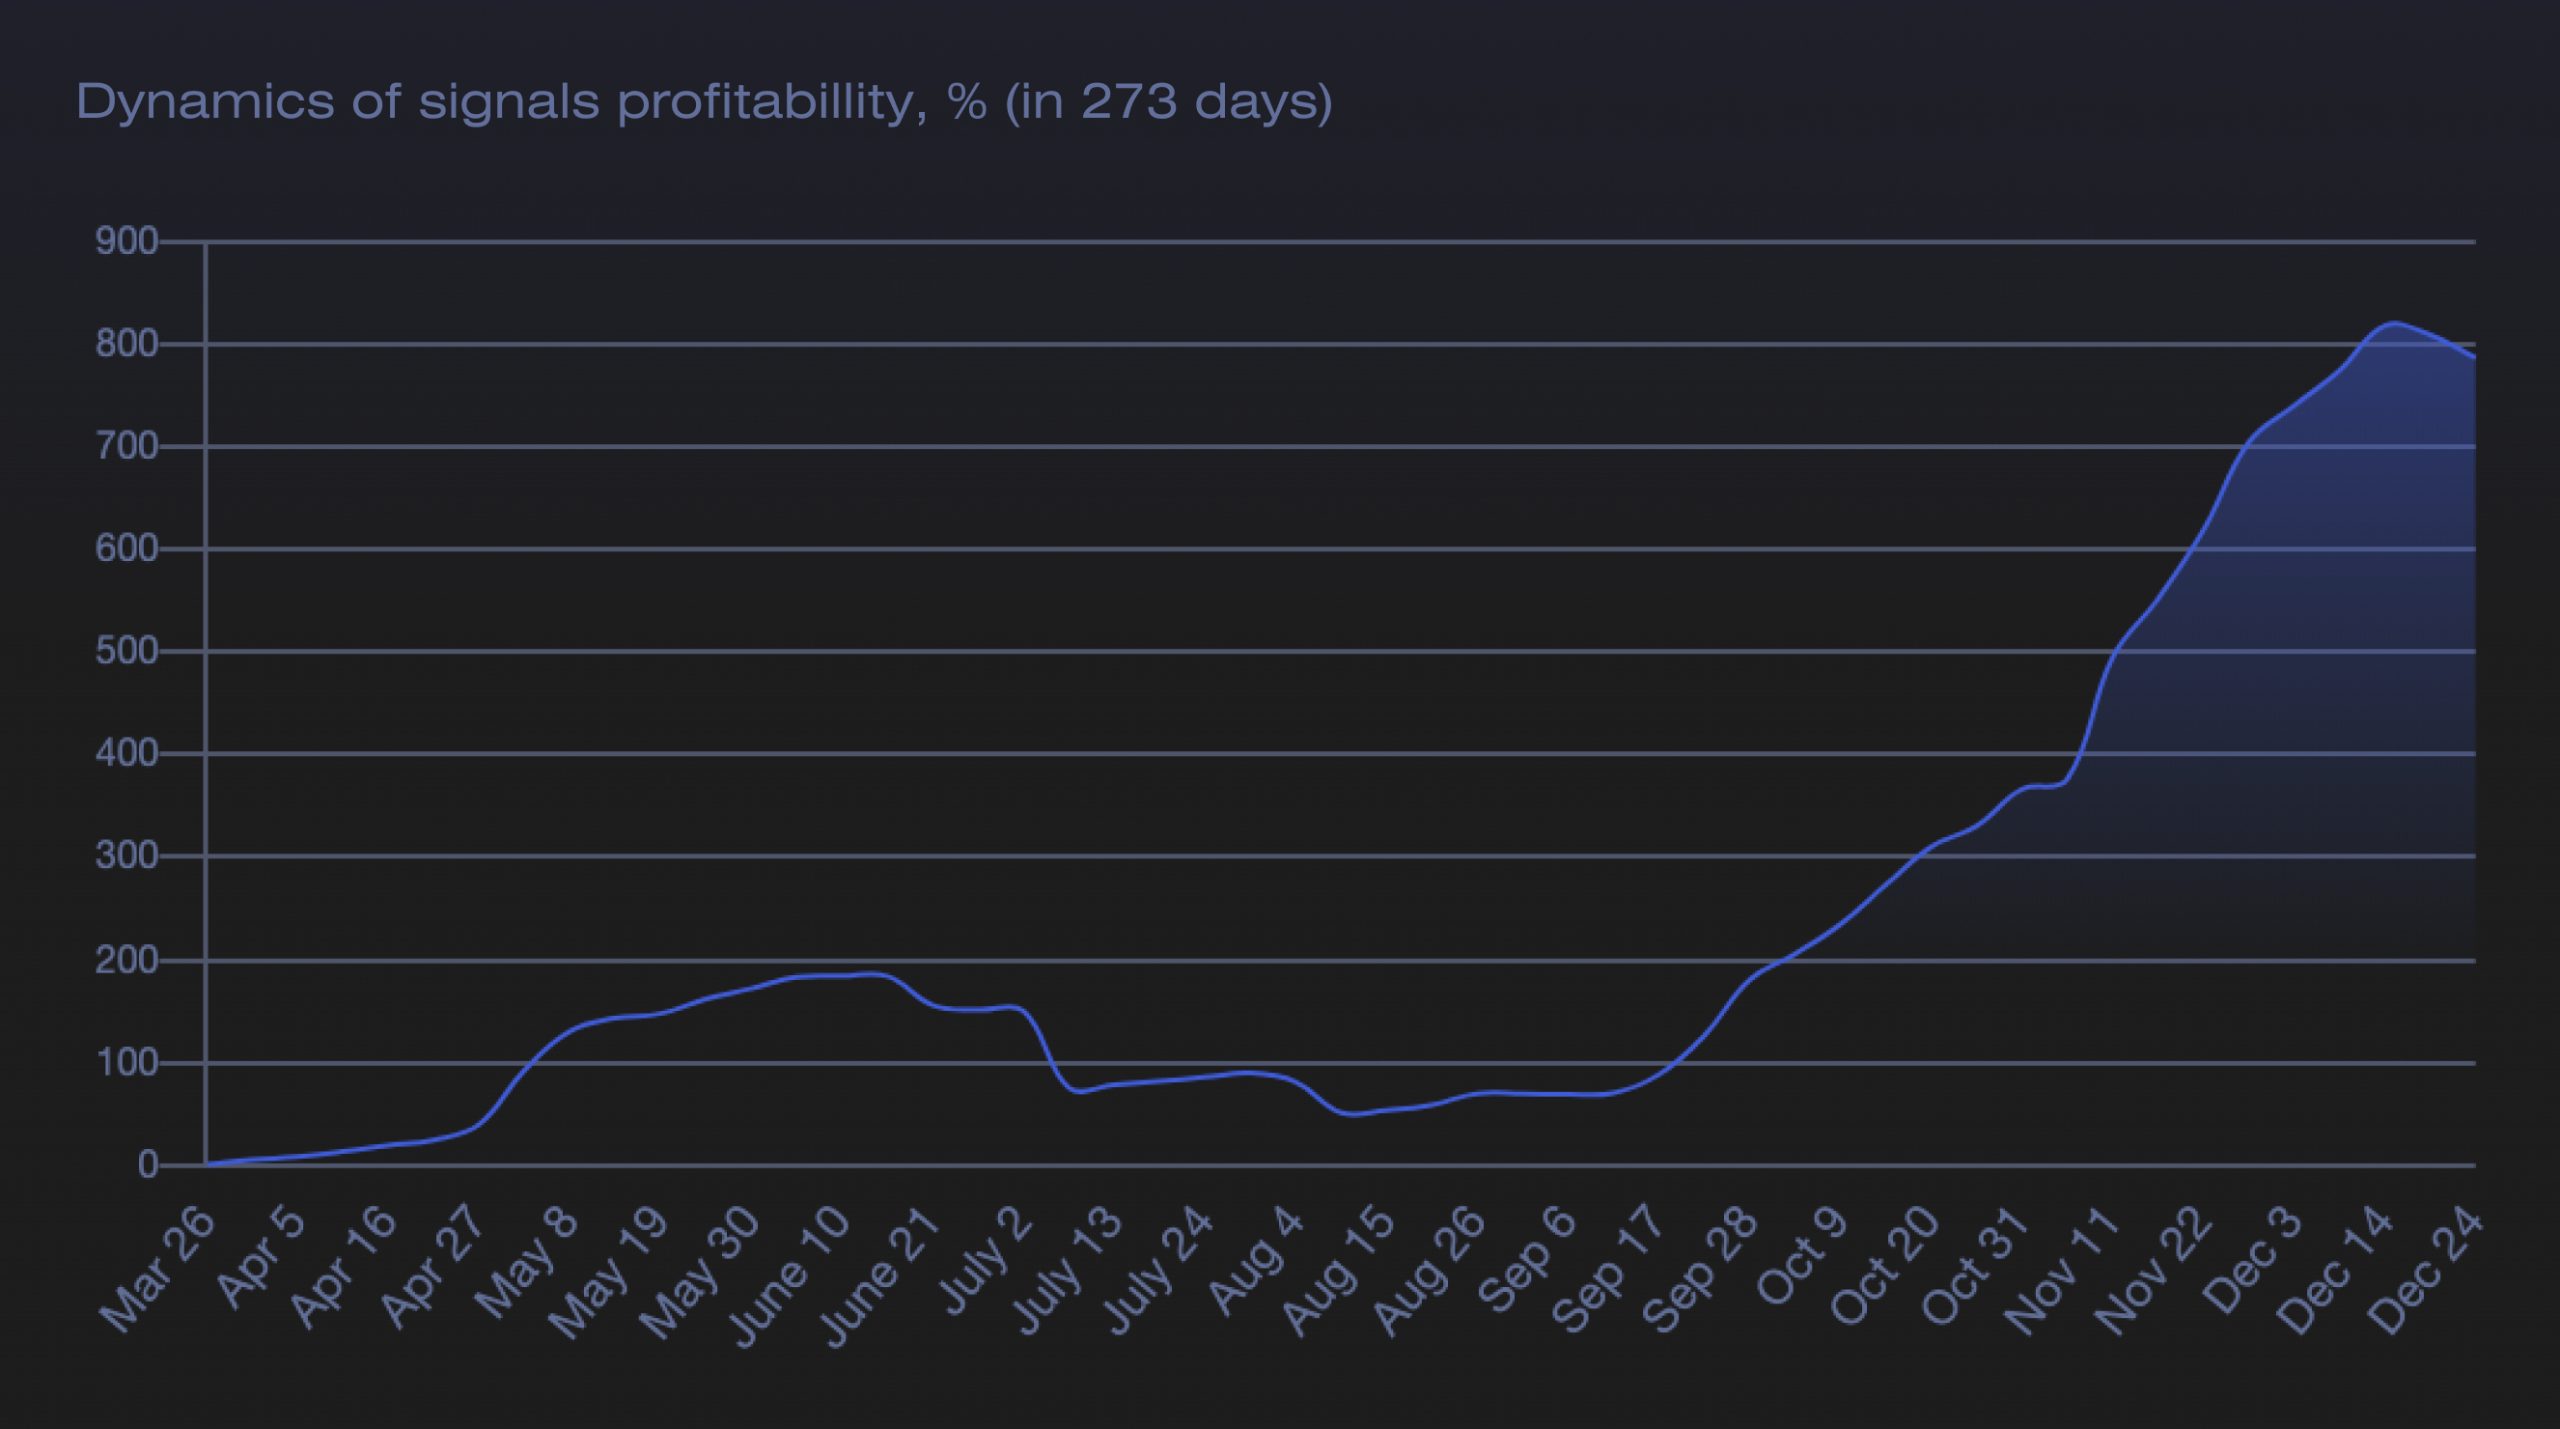This screenshot has width=2560, height=1429.
Task: Click the 'Sep 28' date label
Action: [1699, 1270]
